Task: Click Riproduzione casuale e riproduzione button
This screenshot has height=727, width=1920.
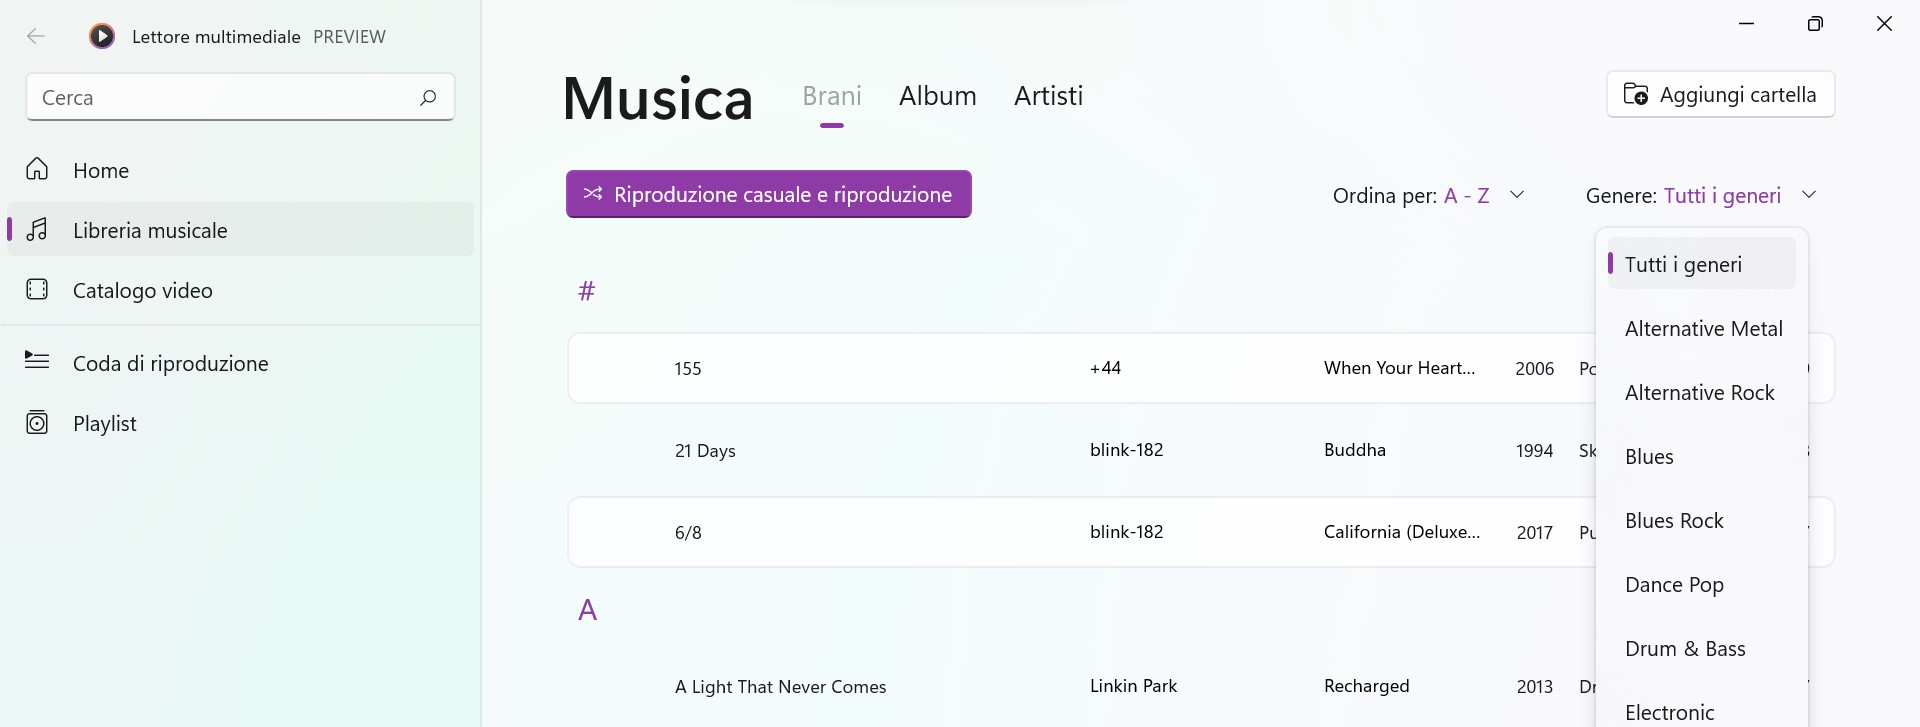Action: (x=769, y=194)
